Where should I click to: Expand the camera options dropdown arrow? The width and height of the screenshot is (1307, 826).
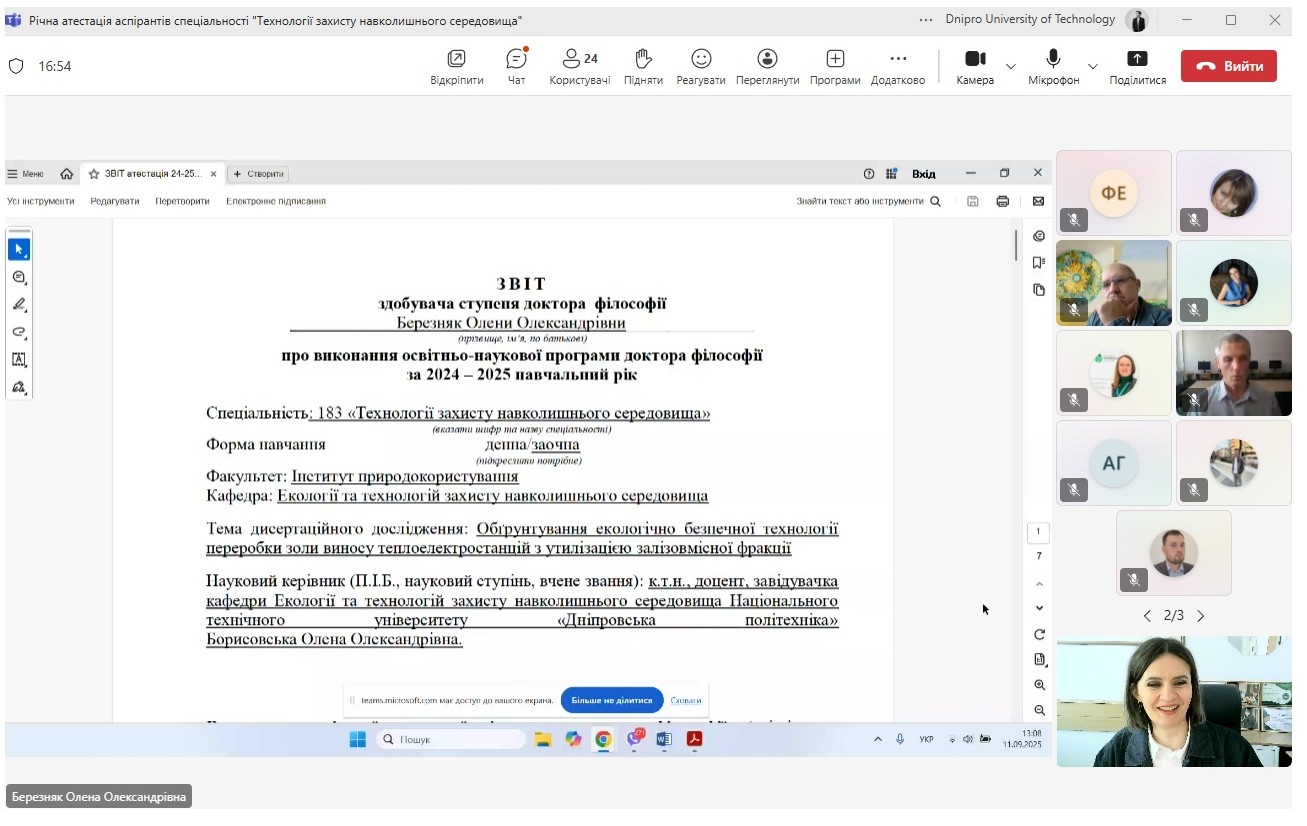pyautogui.click(x=1011, y=67)
